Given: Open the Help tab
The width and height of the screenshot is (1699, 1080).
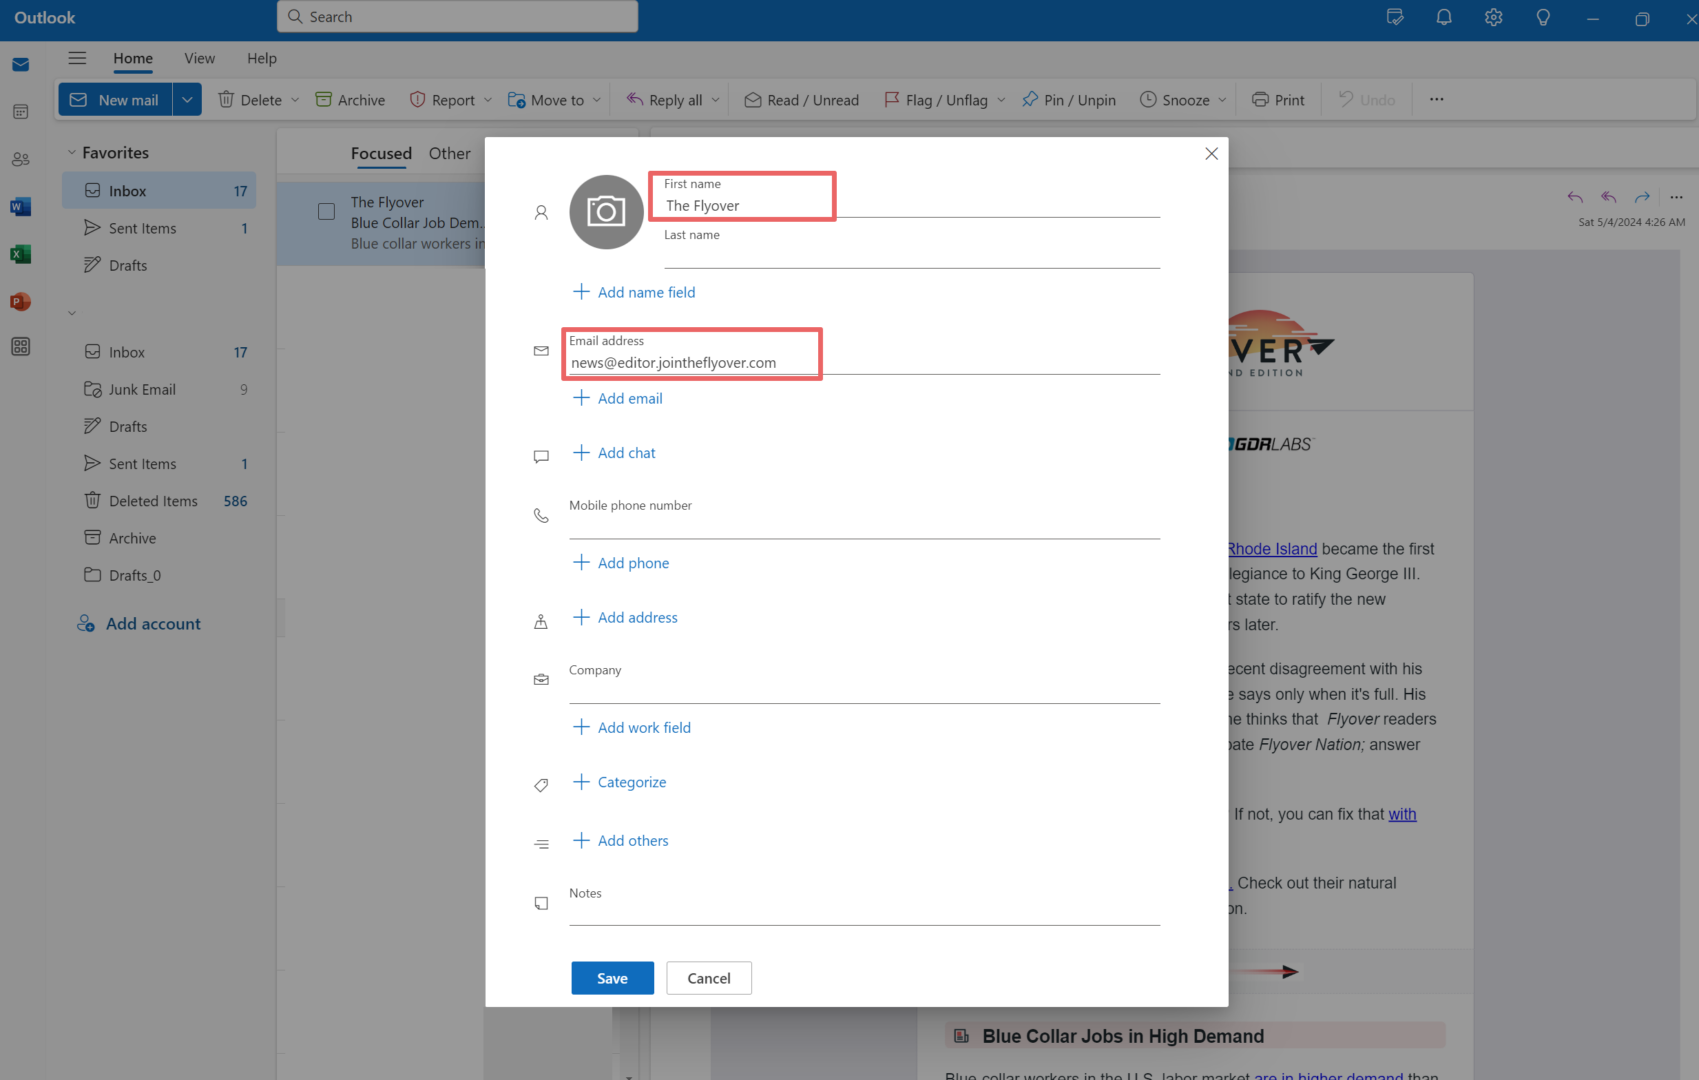Looking at the screenshot, I should point(262,58).
